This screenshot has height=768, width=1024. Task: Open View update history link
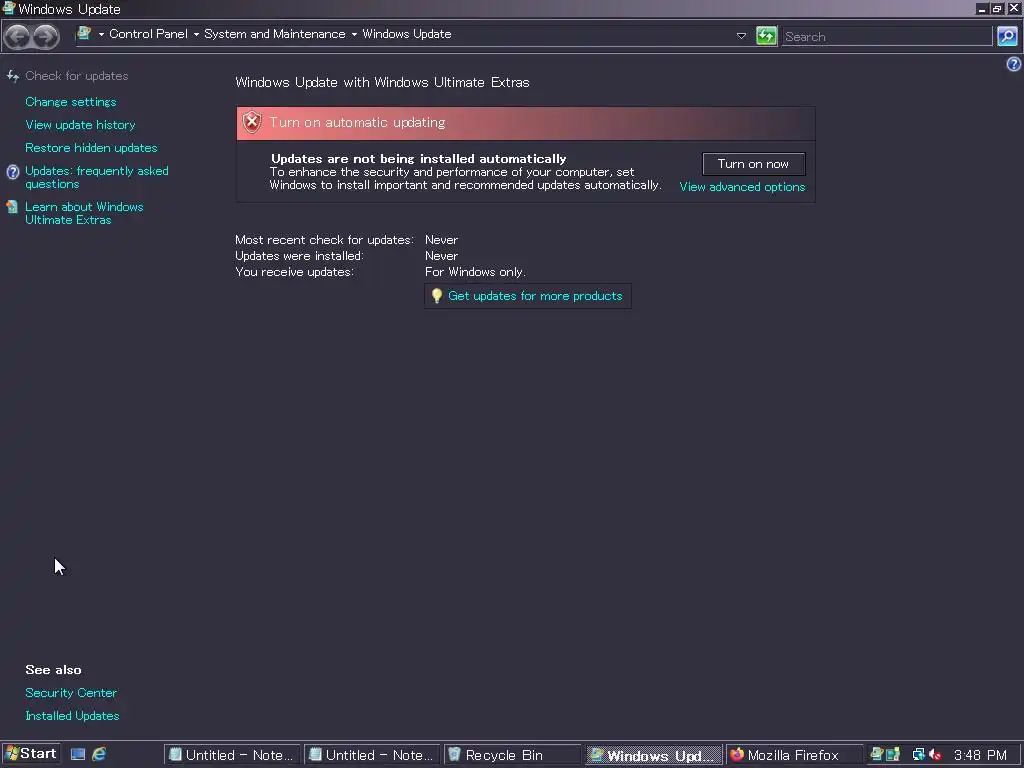click(x=80, y=125)
